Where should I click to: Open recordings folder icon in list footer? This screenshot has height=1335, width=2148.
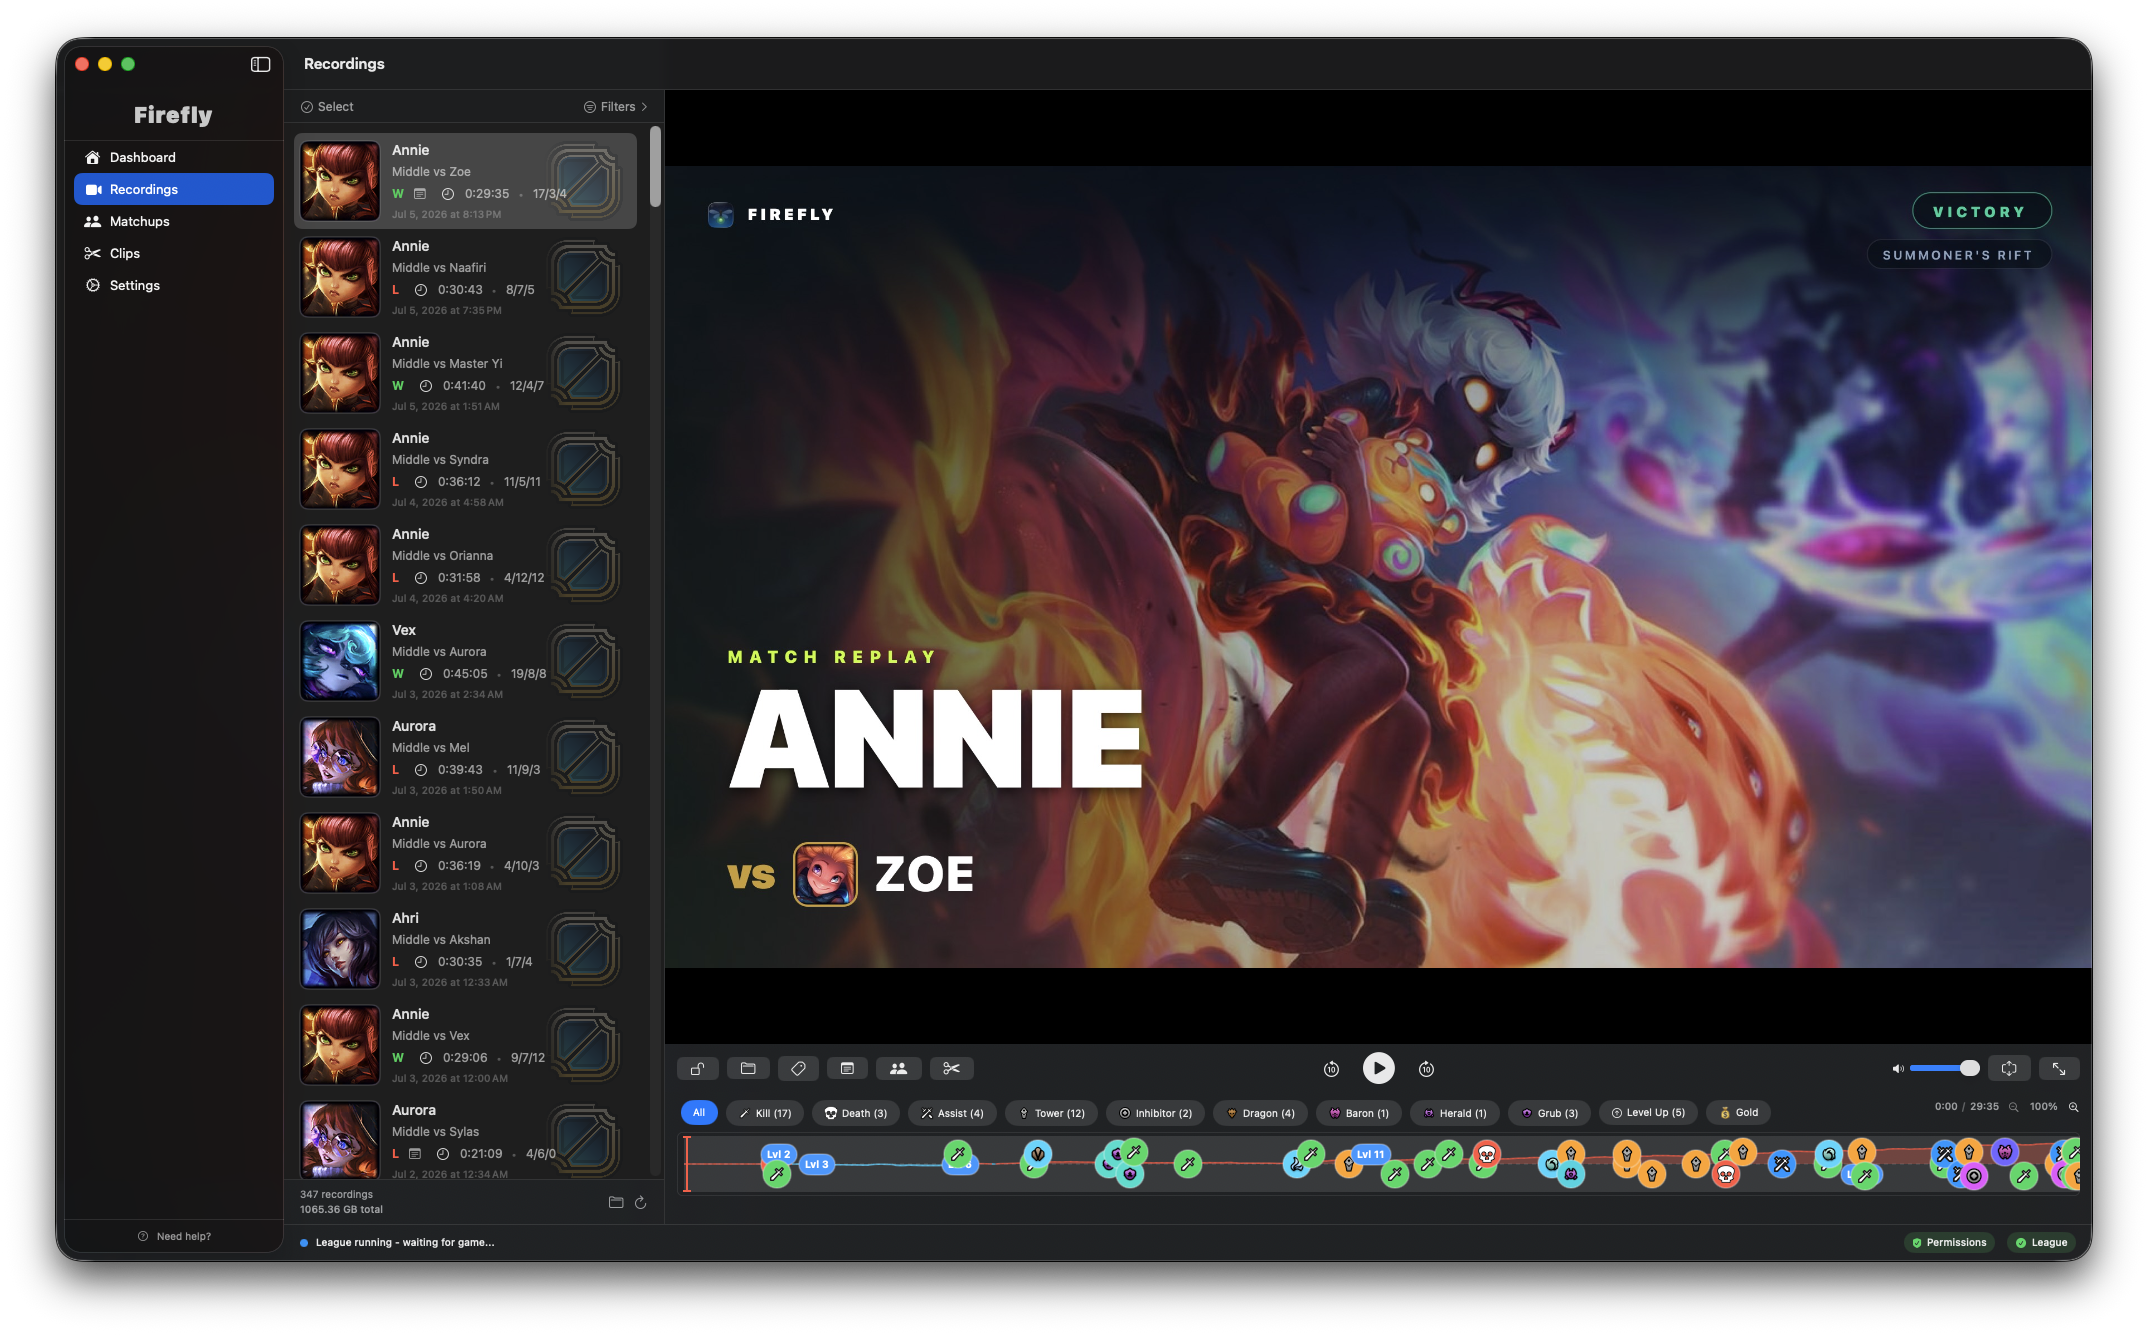tap(616, 1202)
